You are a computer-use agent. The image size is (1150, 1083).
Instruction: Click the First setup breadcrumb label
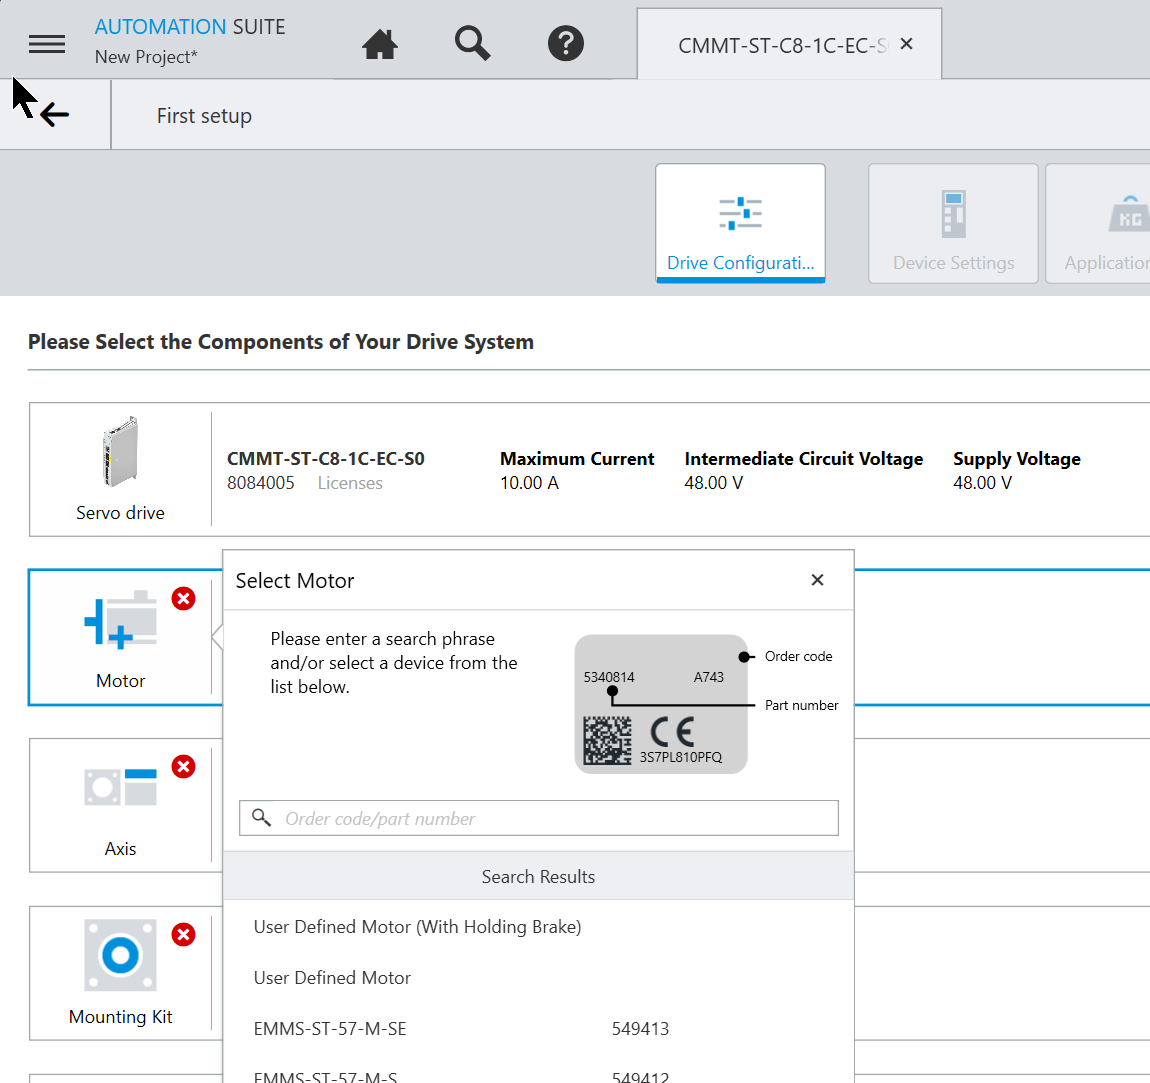tap(204, 116)
